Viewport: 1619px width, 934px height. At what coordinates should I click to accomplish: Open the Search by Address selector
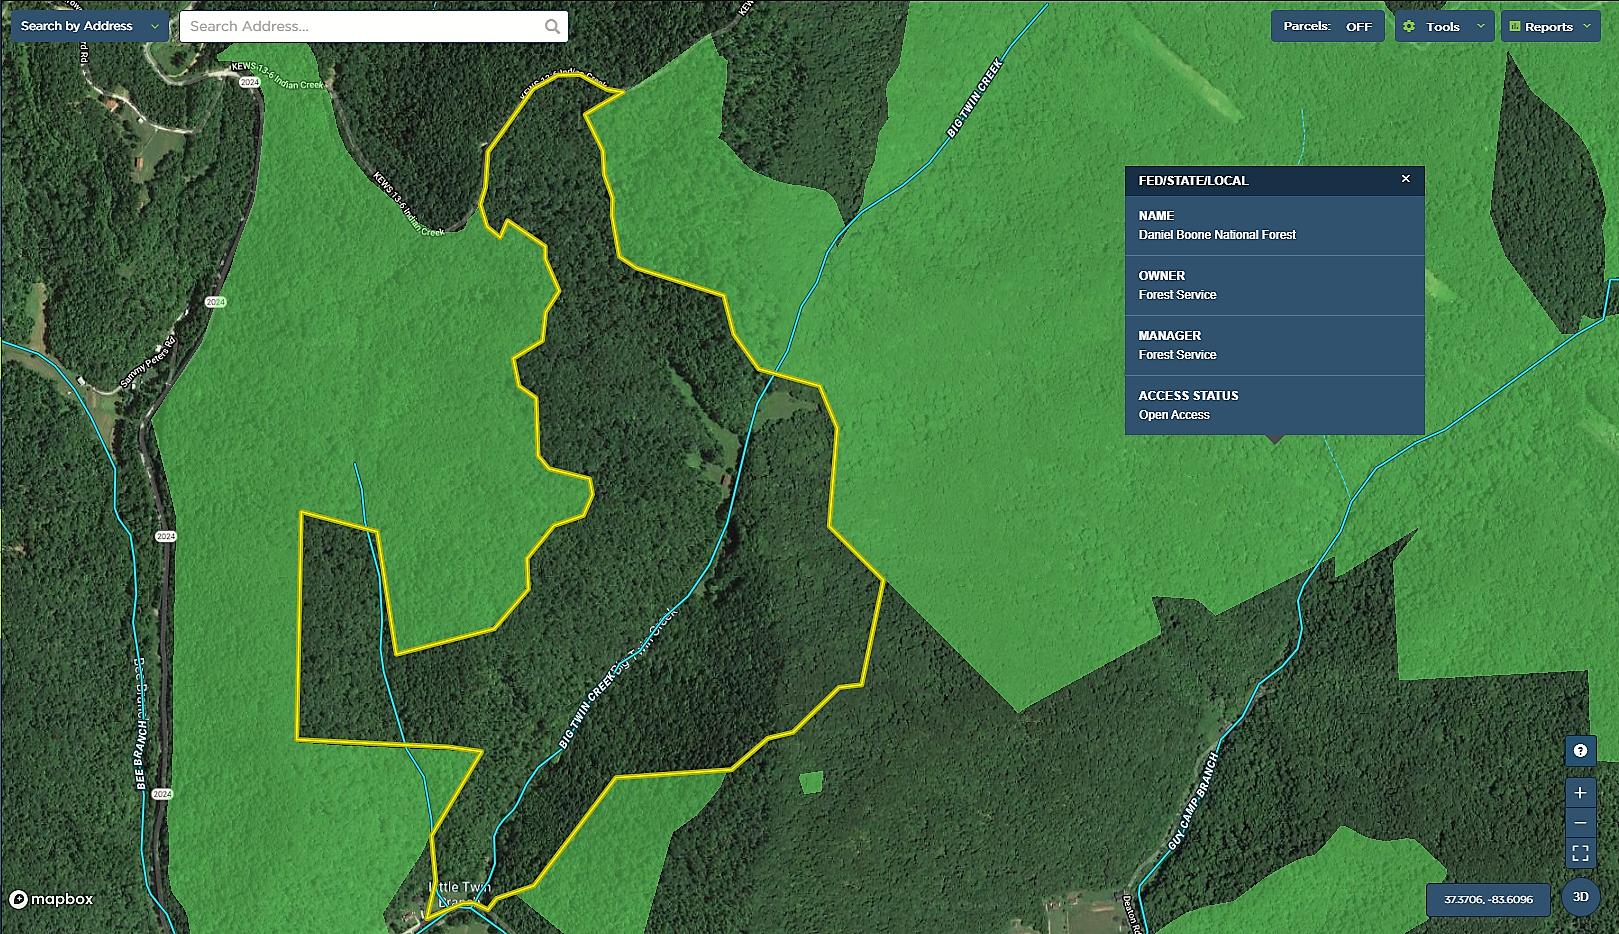(x=89, y=26)
